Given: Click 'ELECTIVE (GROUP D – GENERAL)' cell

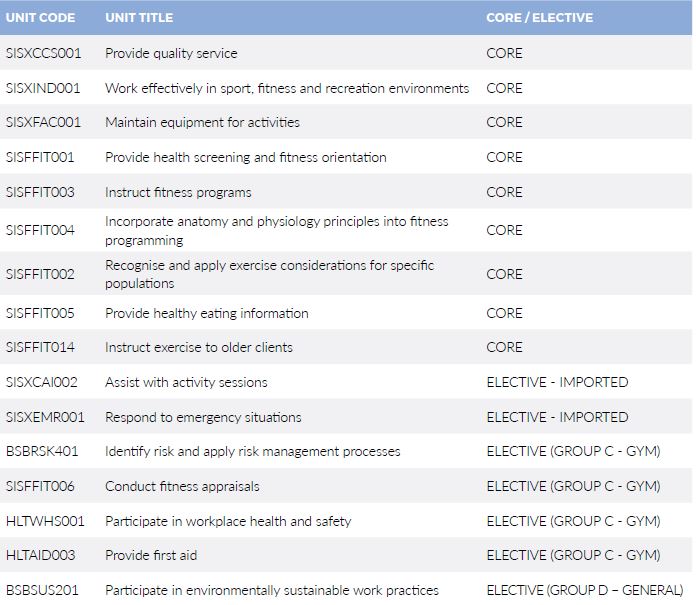Looking at the screenshot, I should [x=584, y=590].
